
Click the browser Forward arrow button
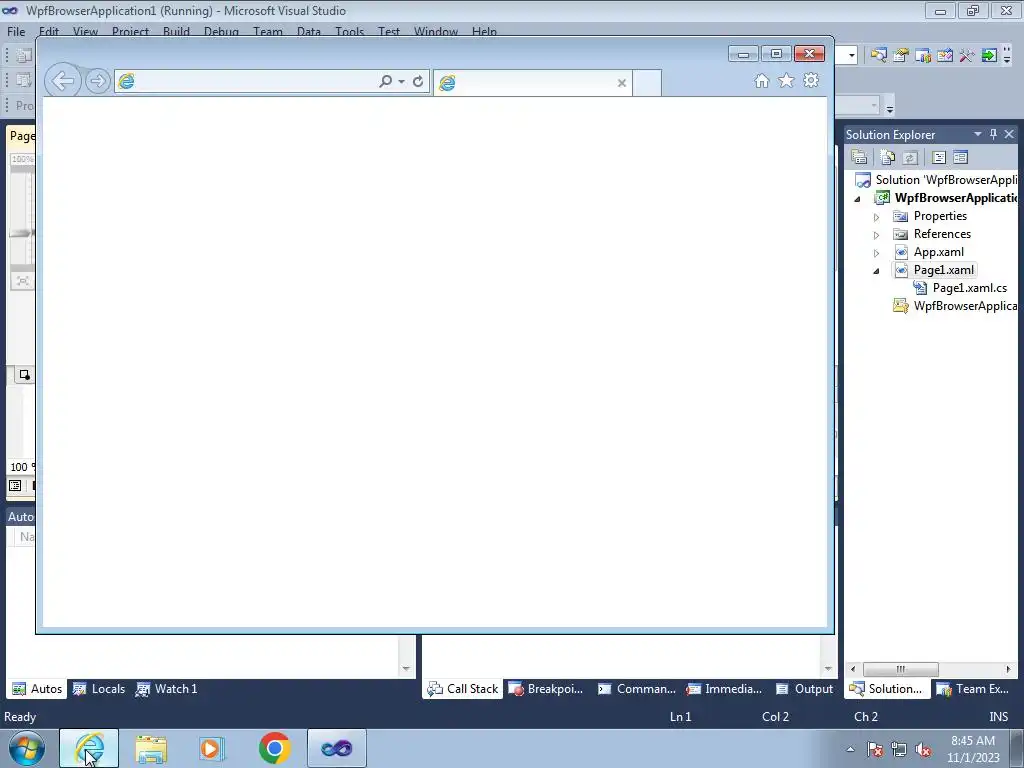97,81
